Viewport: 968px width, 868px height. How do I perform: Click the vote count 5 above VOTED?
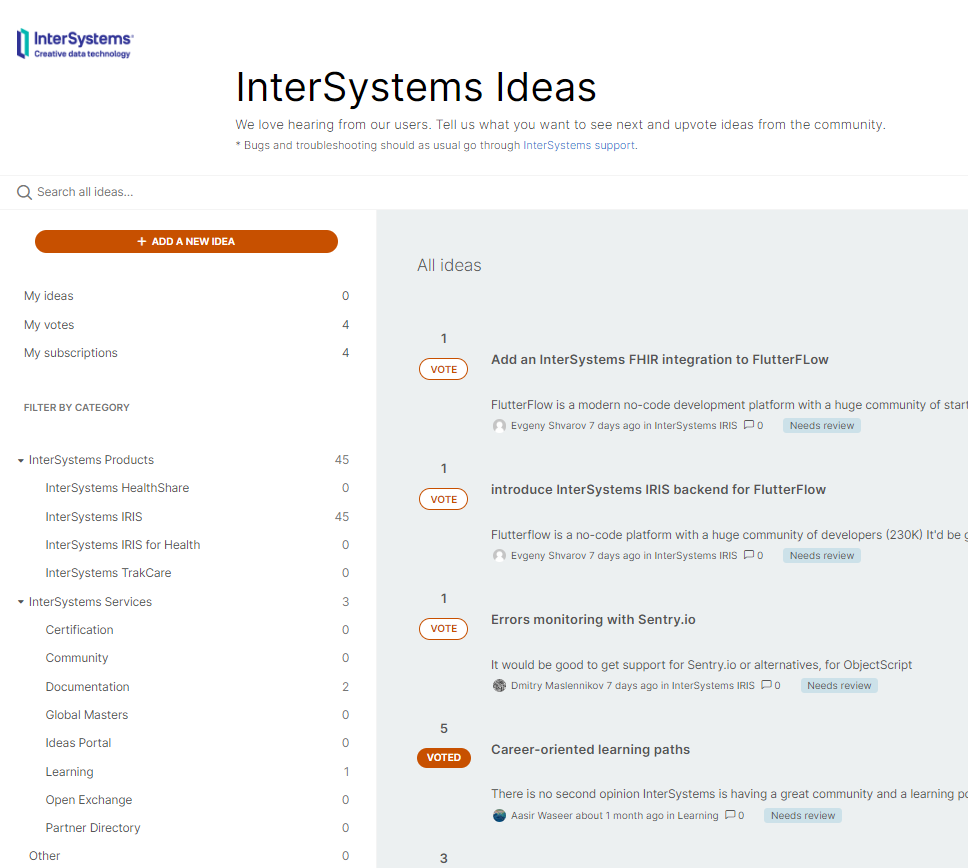443,728
